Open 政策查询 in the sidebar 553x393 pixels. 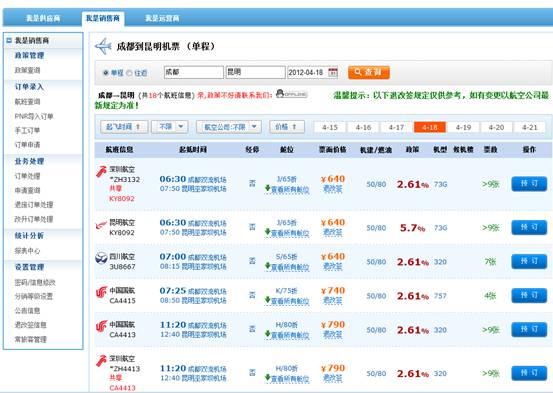coord(28,70)
